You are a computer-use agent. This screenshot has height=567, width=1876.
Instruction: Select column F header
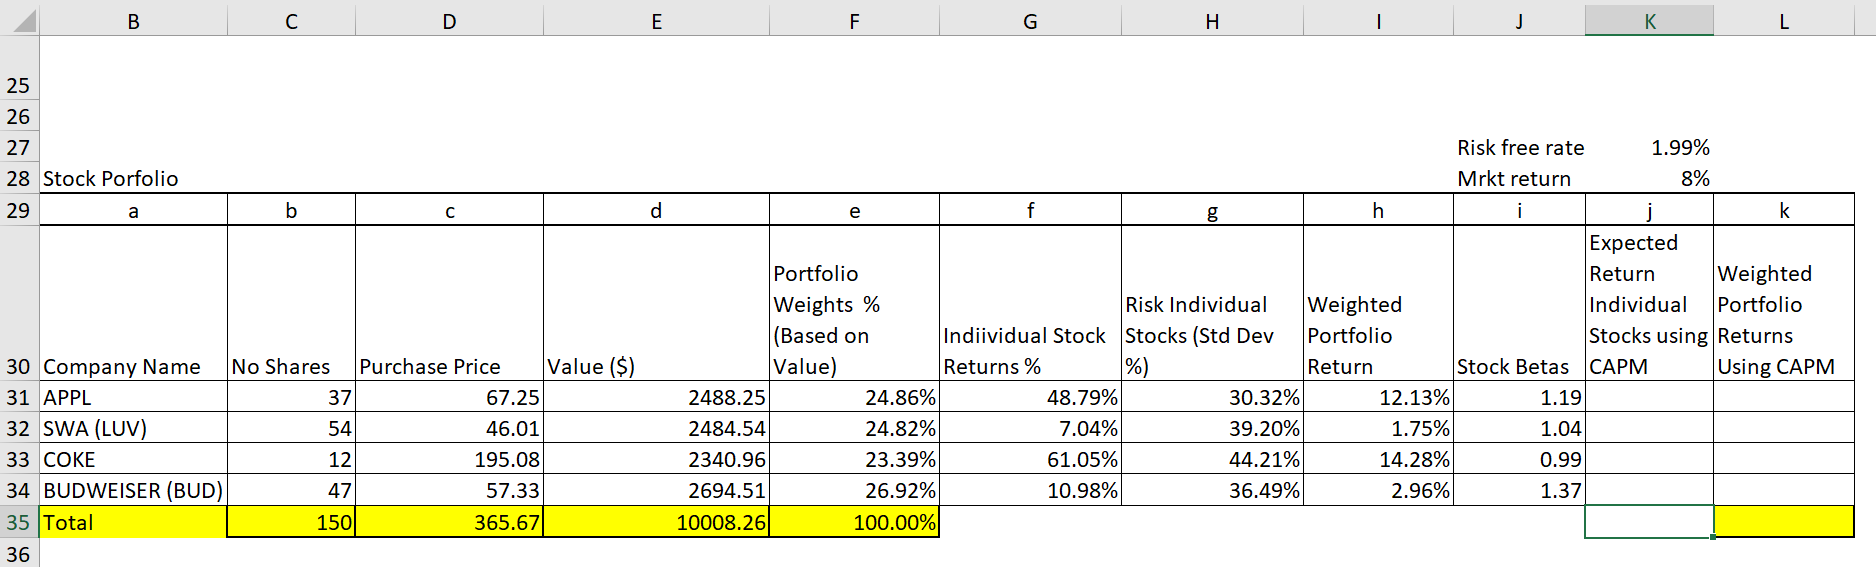[855, 21]
